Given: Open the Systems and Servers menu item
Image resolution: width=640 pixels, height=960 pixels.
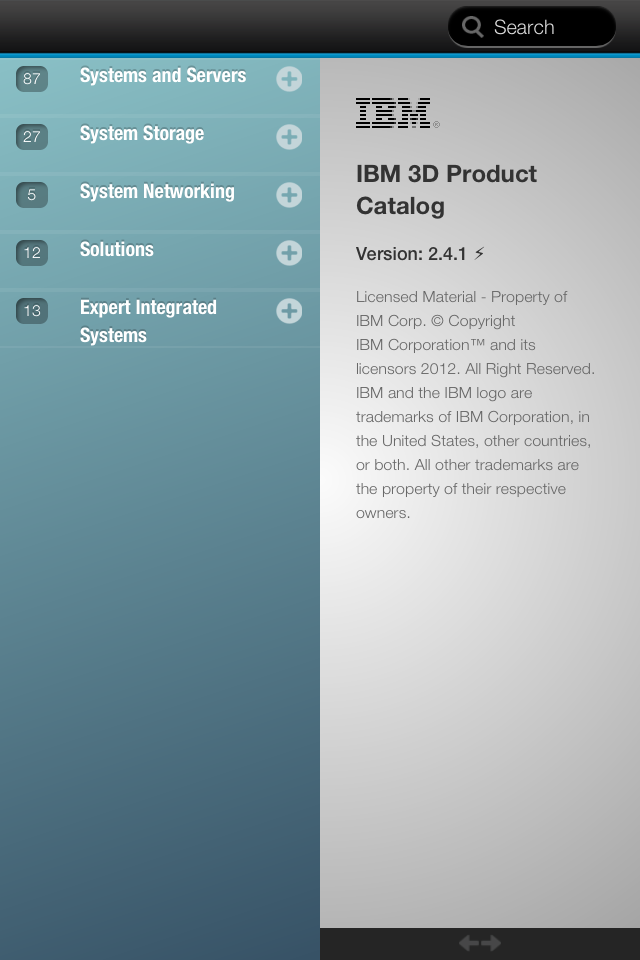Looking at the screenshot, I should pyautogui.click(x=163, y=76).
